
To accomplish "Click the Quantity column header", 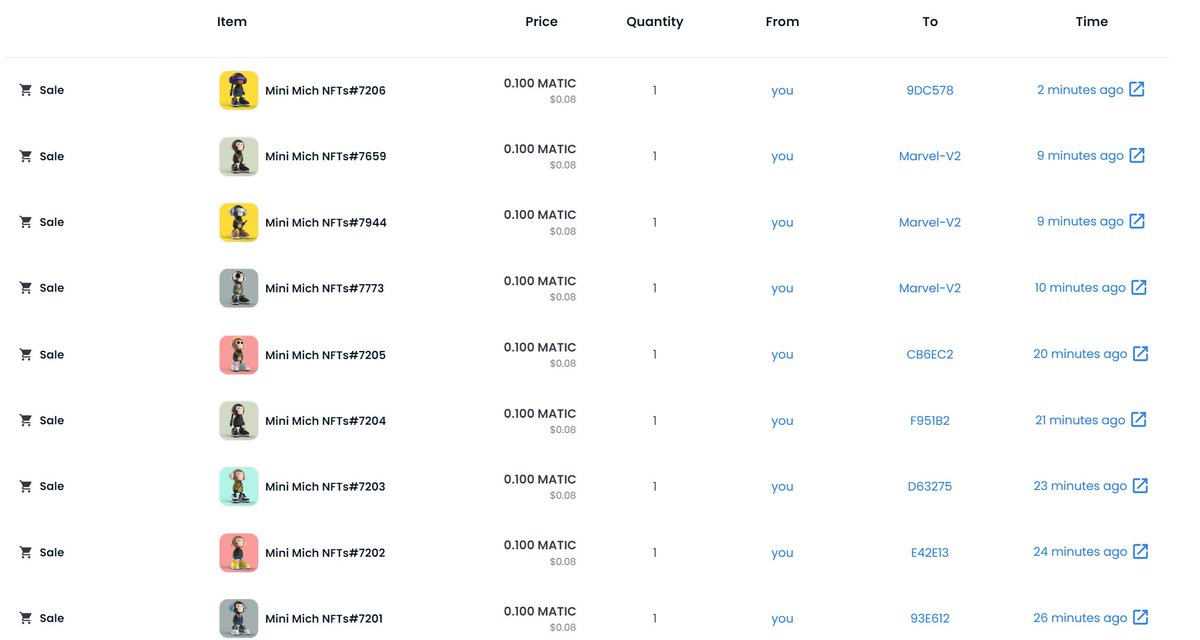I will tap(655, 22).
